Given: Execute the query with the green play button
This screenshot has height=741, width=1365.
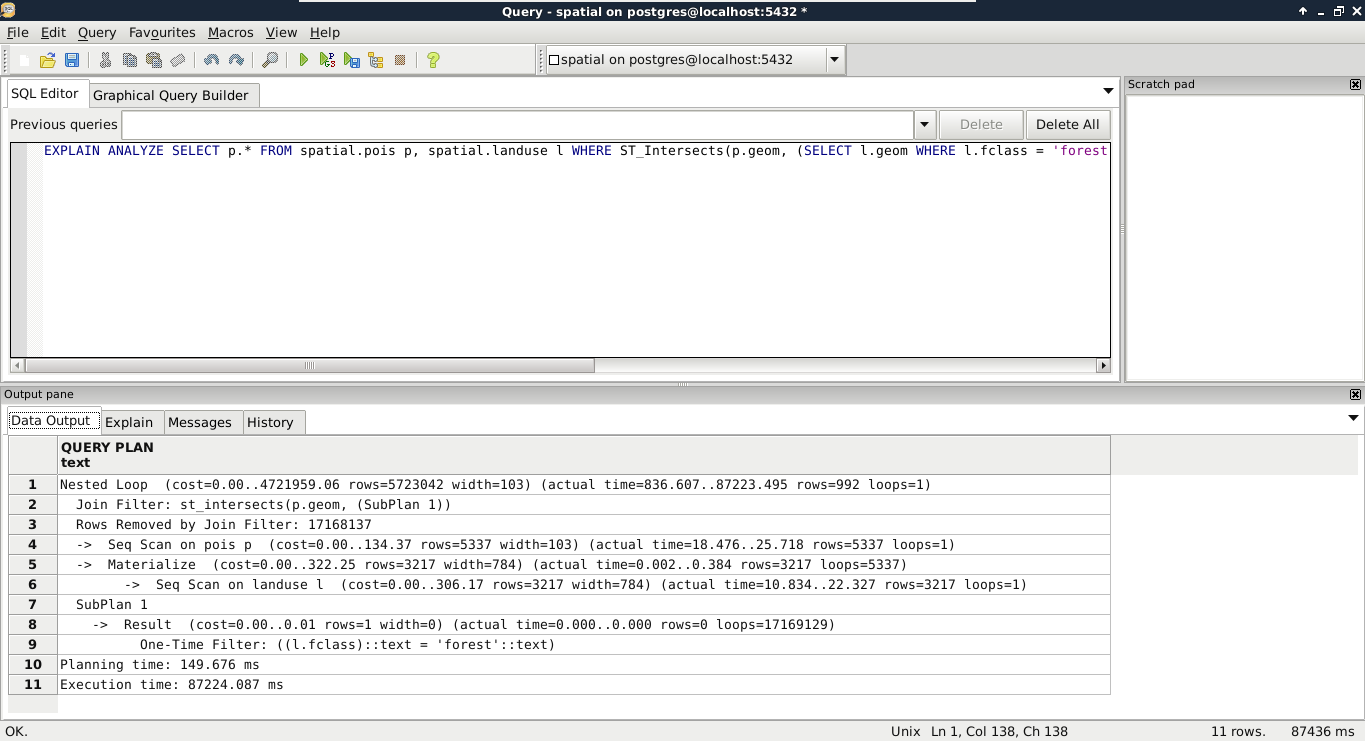Looking at the screenshot, I should 304,60.
